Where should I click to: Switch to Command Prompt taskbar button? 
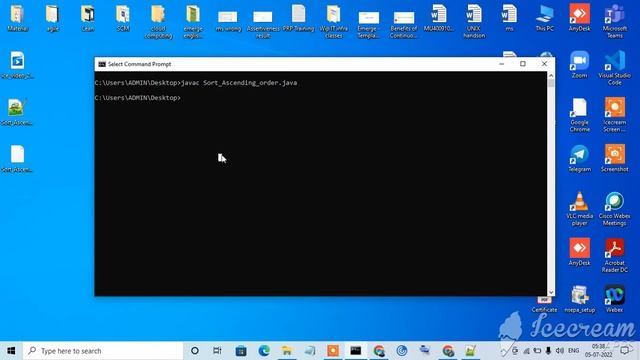pos(356,351)
